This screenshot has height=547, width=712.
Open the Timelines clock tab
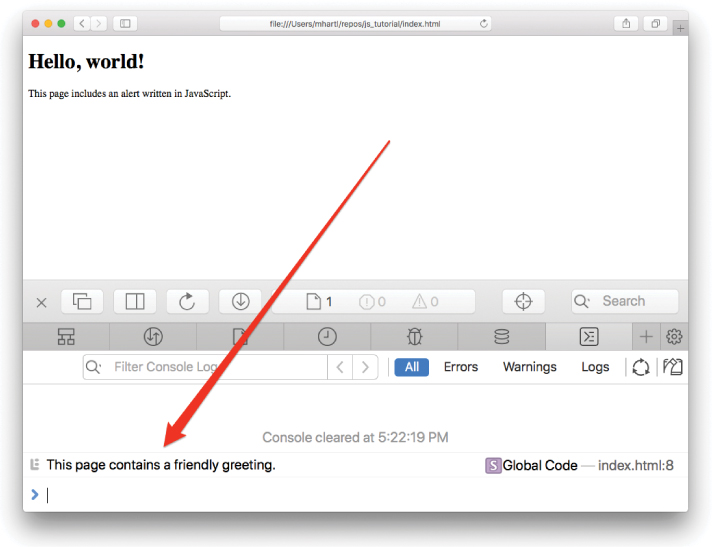pyautogui.click(x=327, y=337)
